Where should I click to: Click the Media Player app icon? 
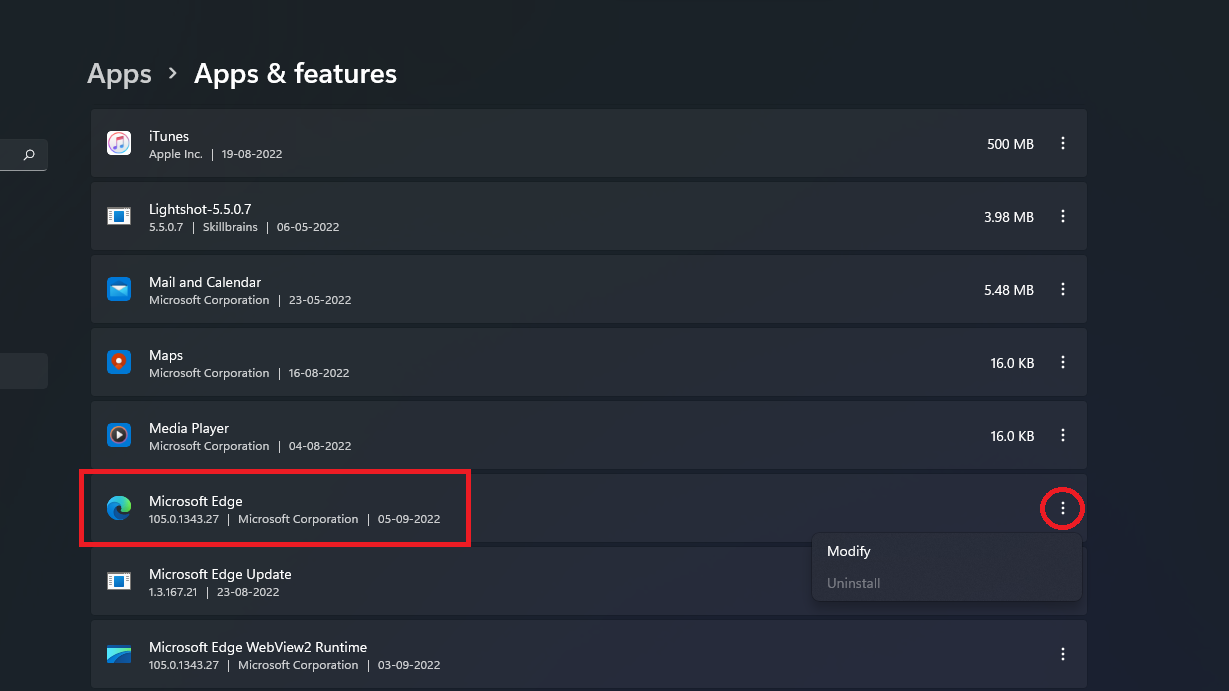point(119,435)
